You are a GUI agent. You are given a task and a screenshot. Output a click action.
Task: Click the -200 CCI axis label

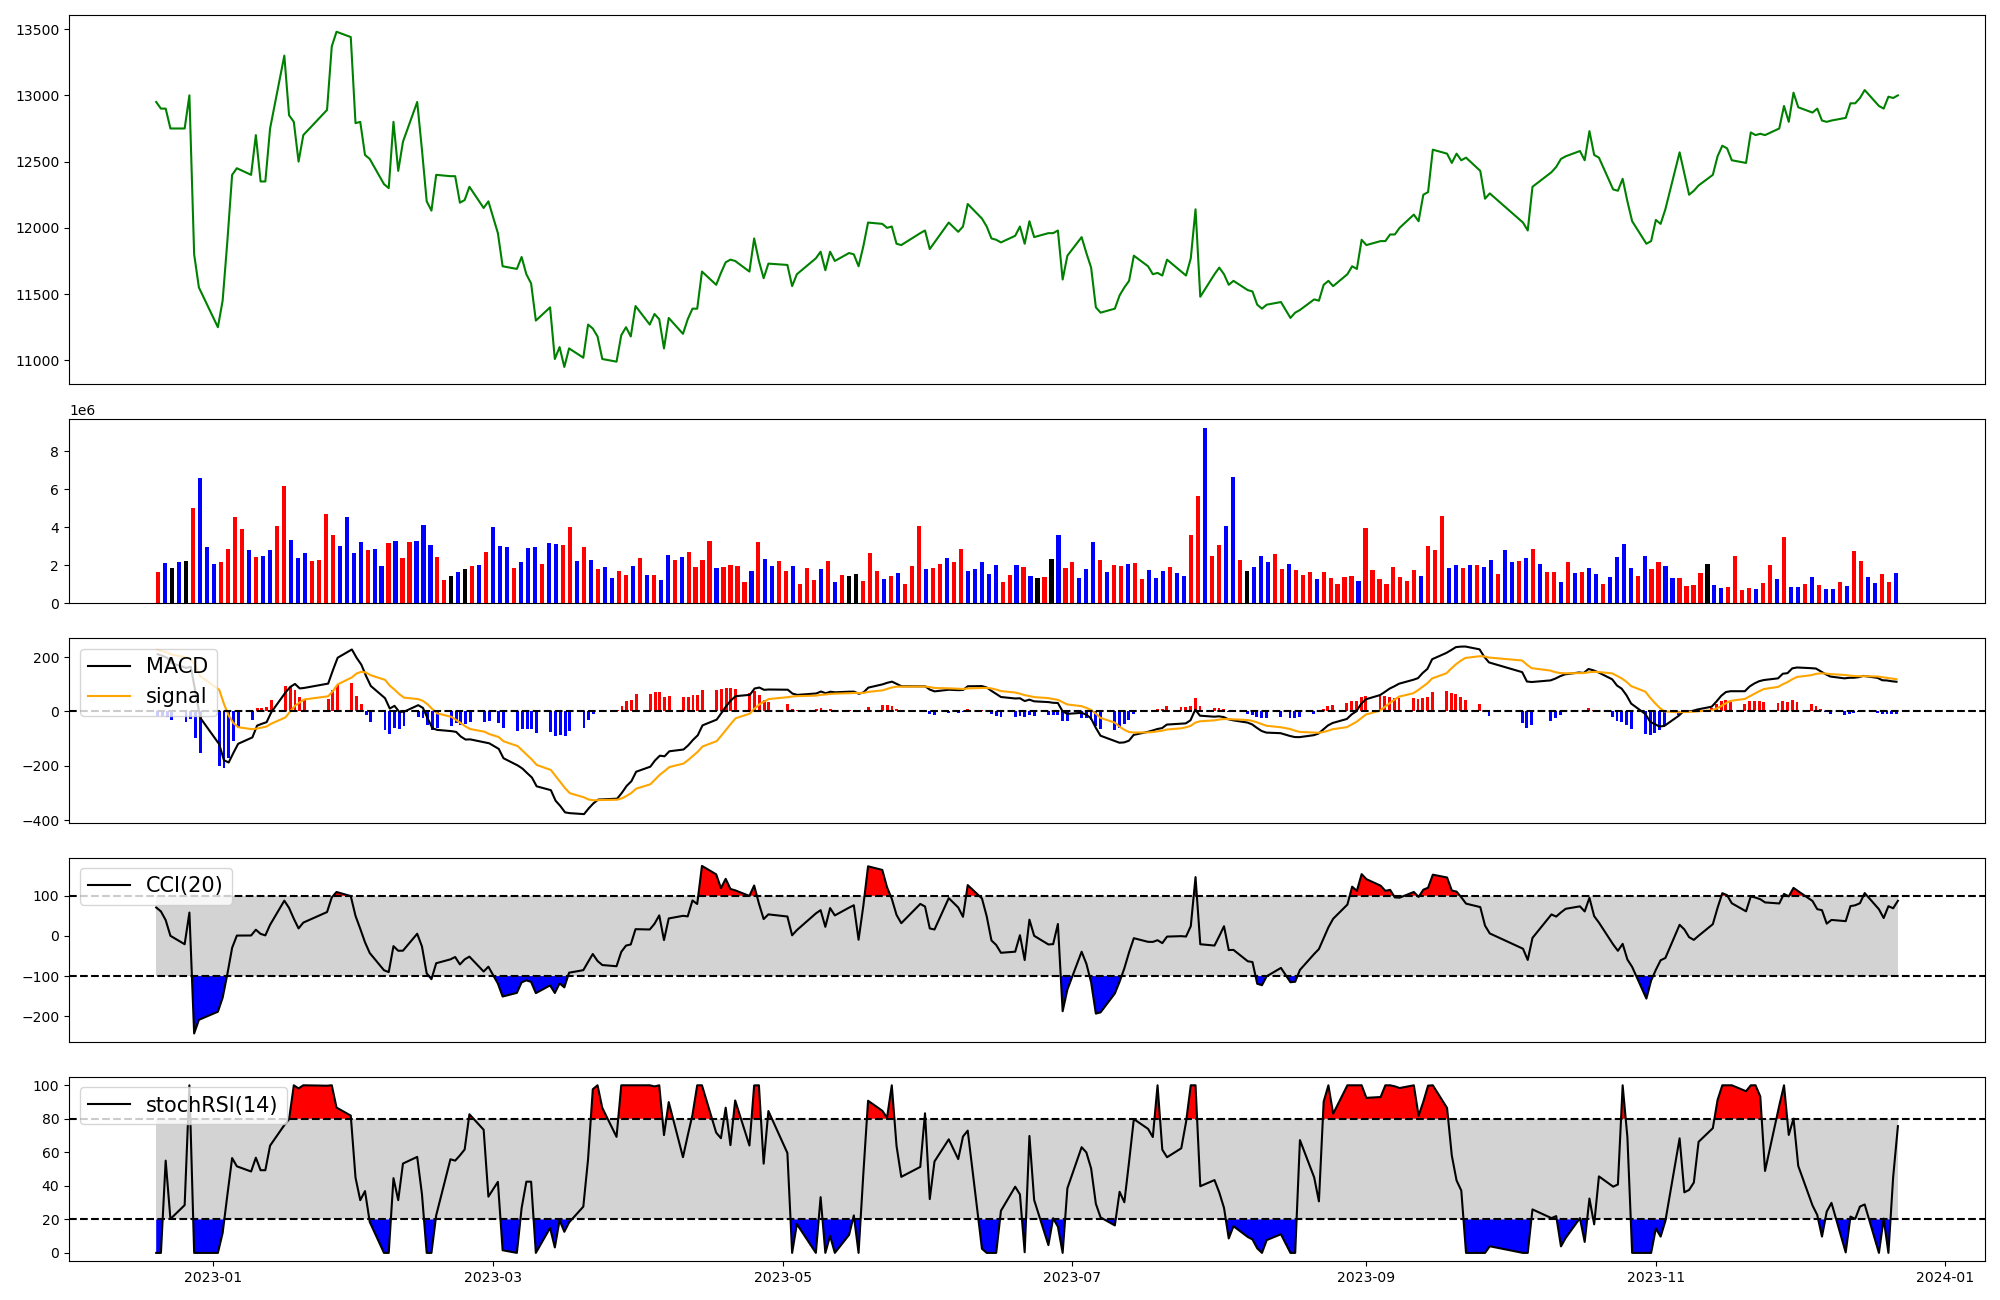point(40,1017)
